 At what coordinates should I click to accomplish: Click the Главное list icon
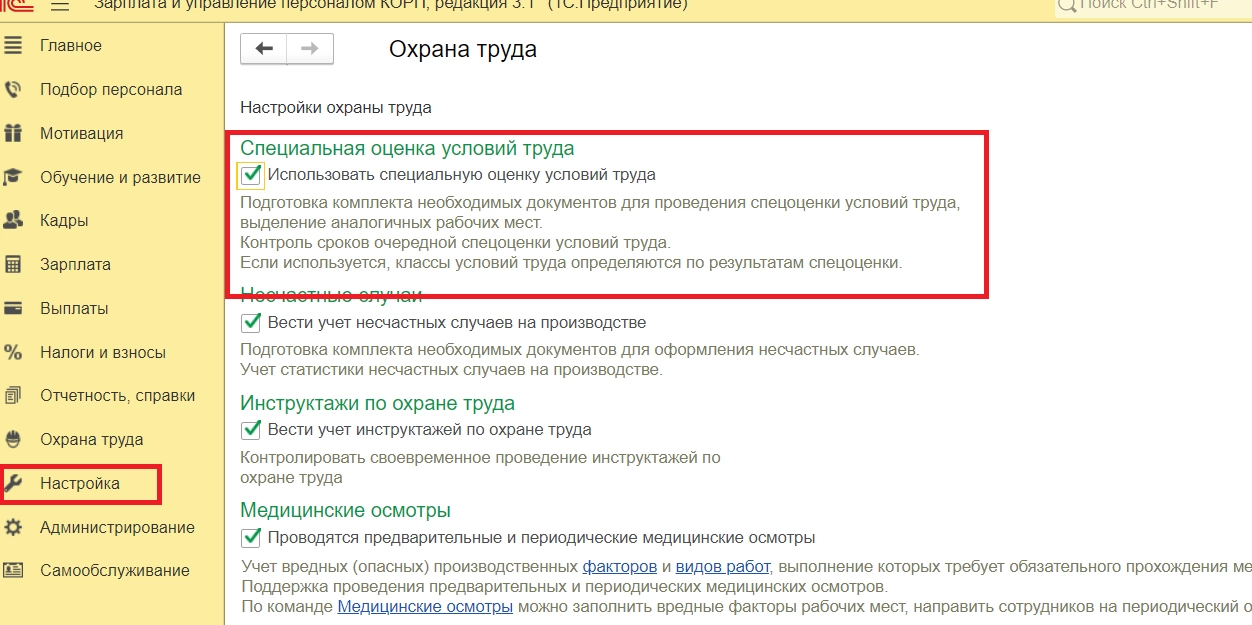click(x=13, y=45)
